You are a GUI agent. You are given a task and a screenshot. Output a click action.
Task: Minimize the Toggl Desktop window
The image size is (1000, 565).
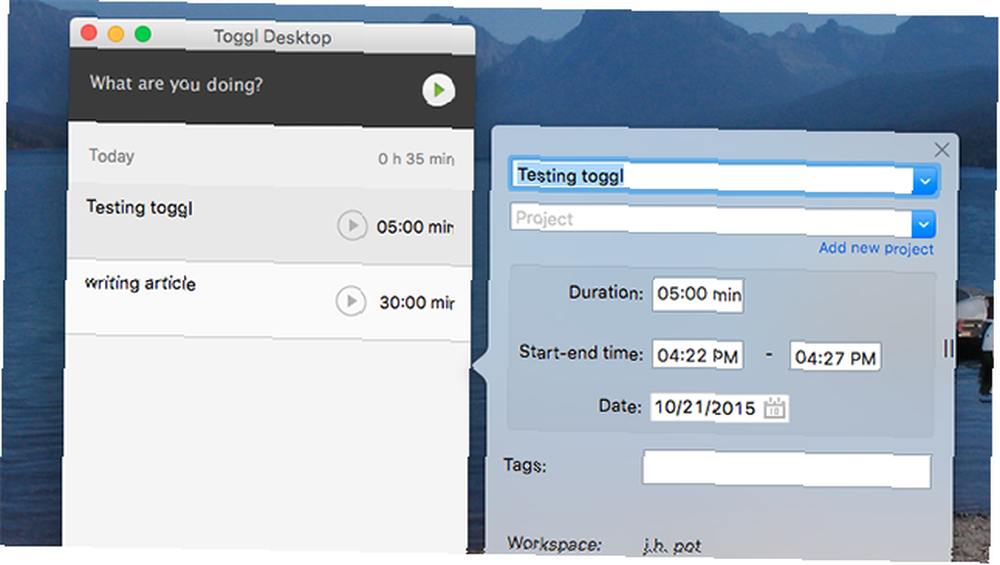click(115, 33)
